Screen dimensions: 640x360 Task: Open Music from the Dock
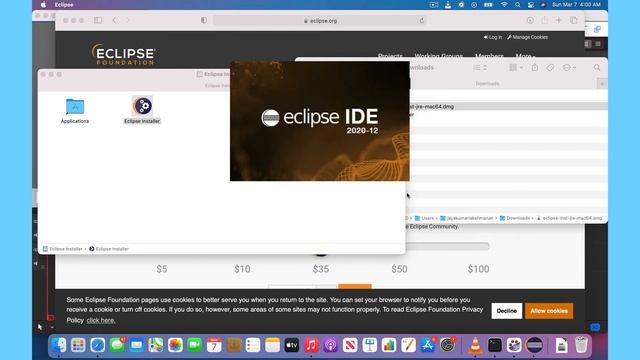(311, 345)
